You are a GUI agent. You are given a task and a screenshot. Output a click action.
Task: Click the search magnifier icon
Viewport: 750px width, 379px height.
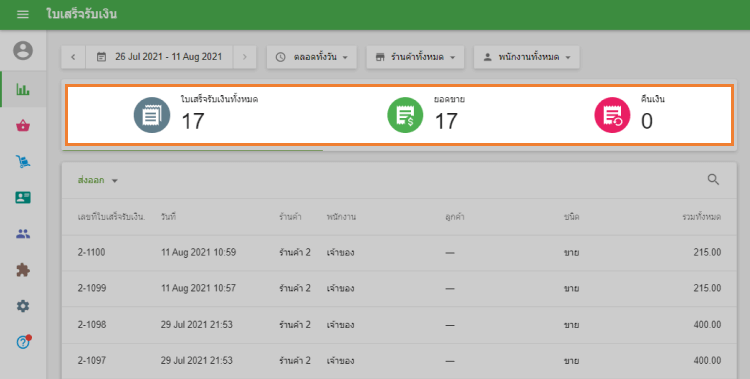pos(713,179)
